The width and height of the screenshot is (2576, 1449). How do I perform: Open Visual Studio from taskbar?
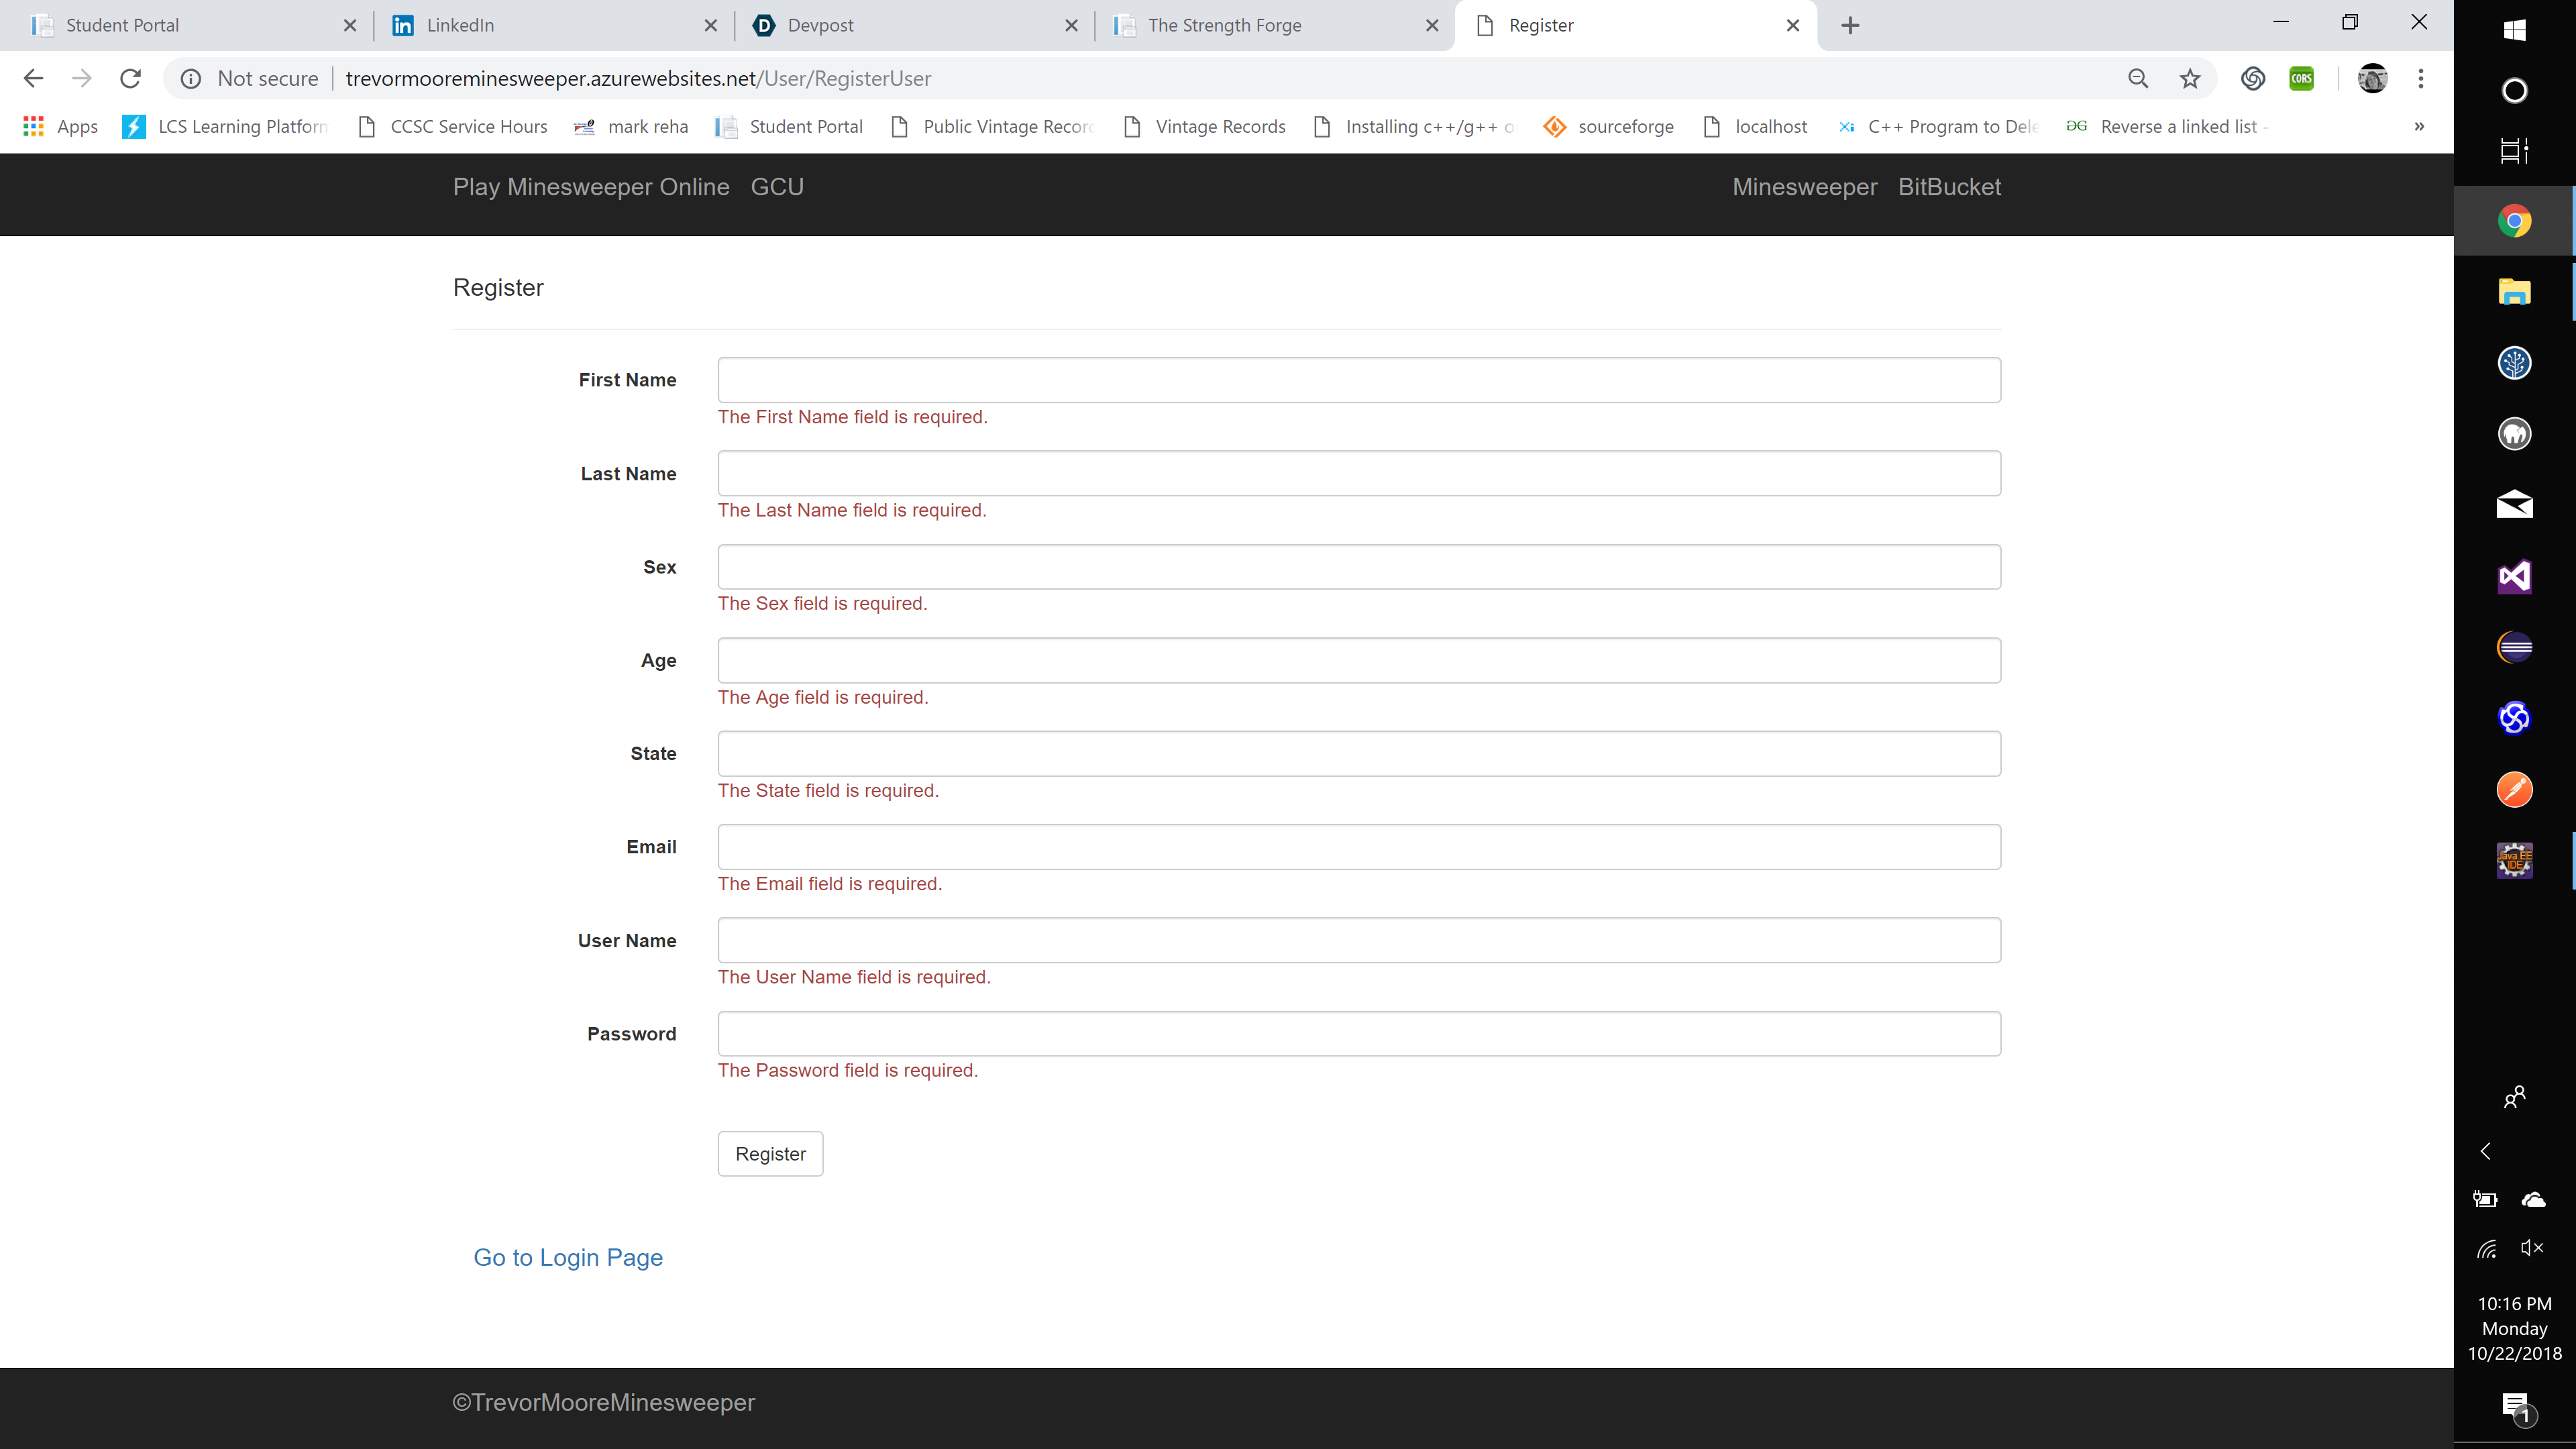coord(2514,576)
